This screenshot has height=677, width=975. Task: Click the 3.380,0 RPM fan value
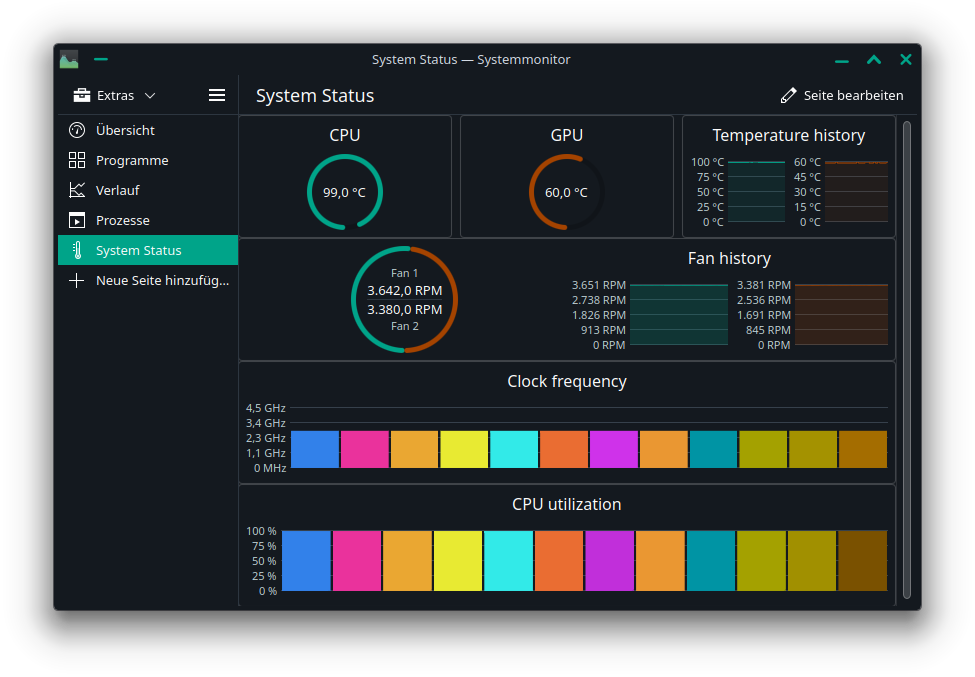coord(405,309)
